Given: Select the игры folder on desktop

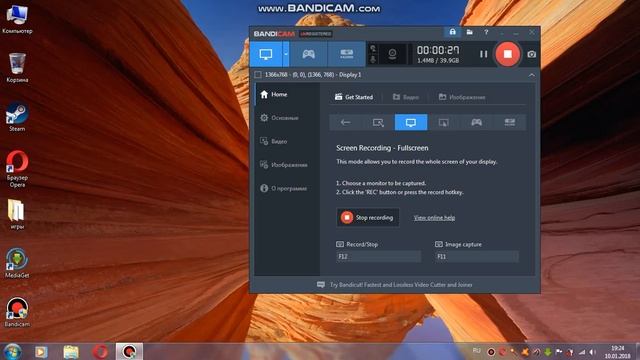Looking at the screenshot, I should point(17,215).
